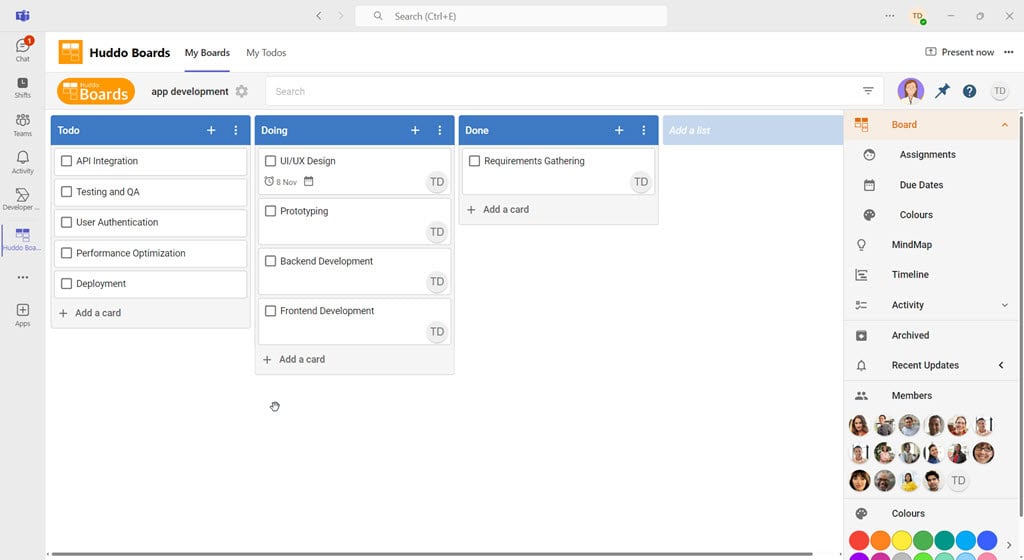Open Teams section in sidebar

23,125
